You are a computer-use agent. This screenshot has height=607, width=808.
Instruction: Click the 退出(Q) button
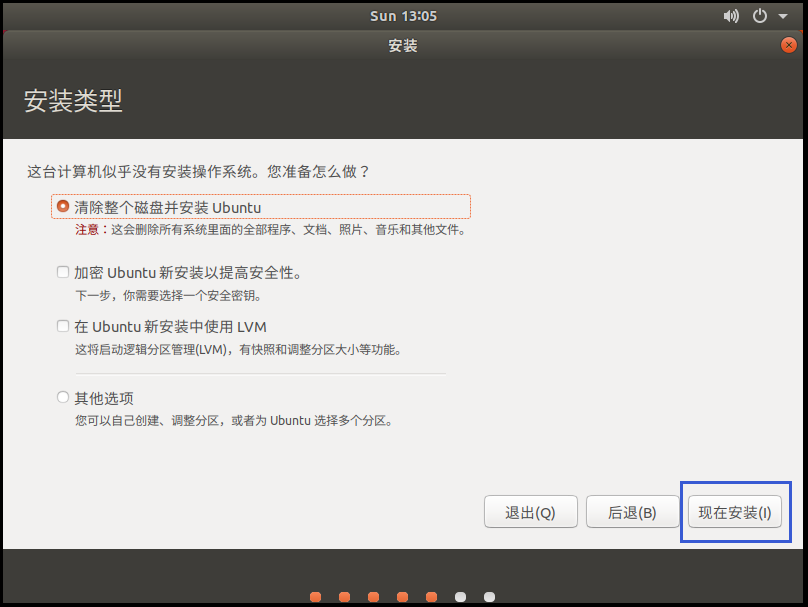530,511
